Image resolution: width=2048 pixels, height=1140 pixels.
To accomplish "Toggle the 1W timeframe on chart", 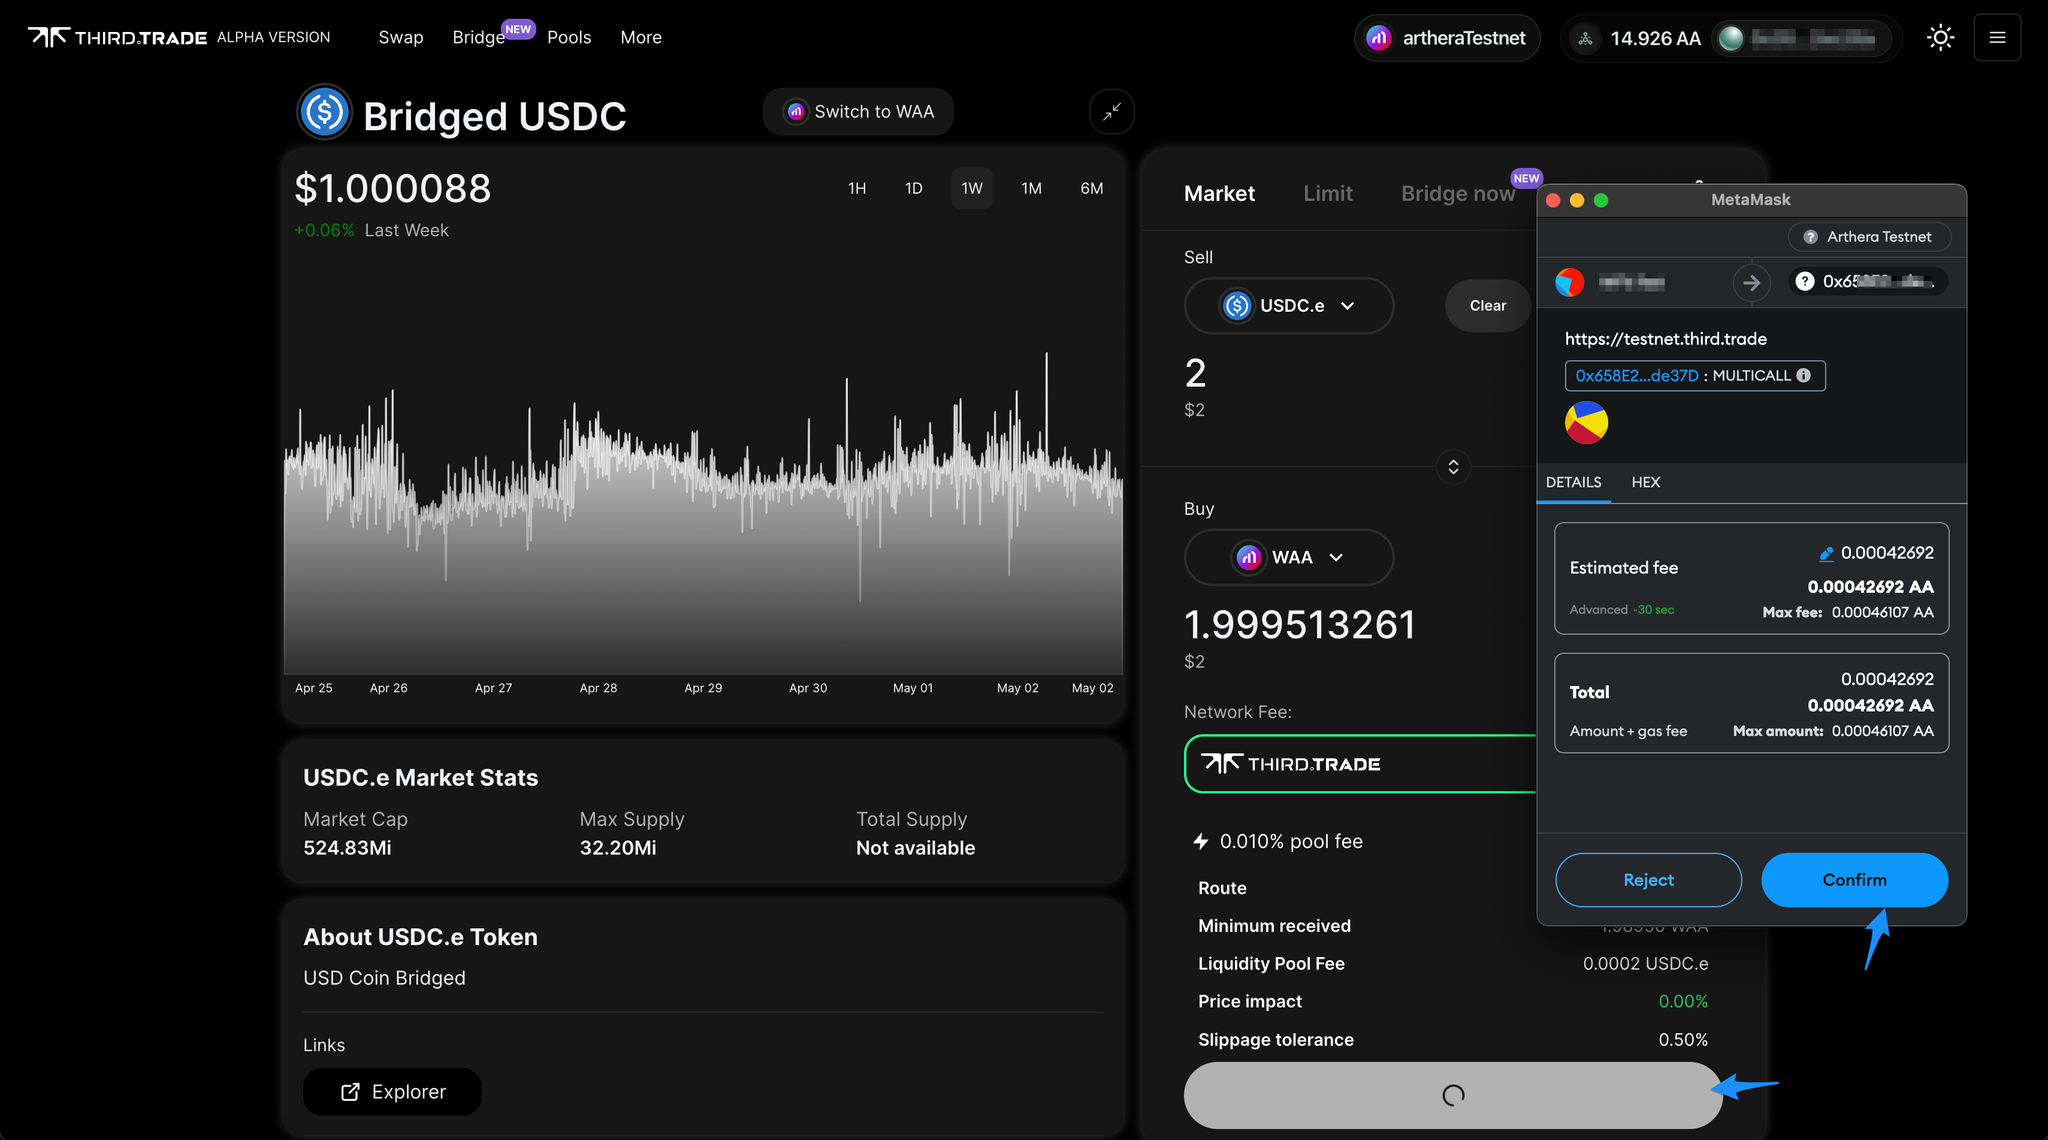I will (x=971, y=187).
